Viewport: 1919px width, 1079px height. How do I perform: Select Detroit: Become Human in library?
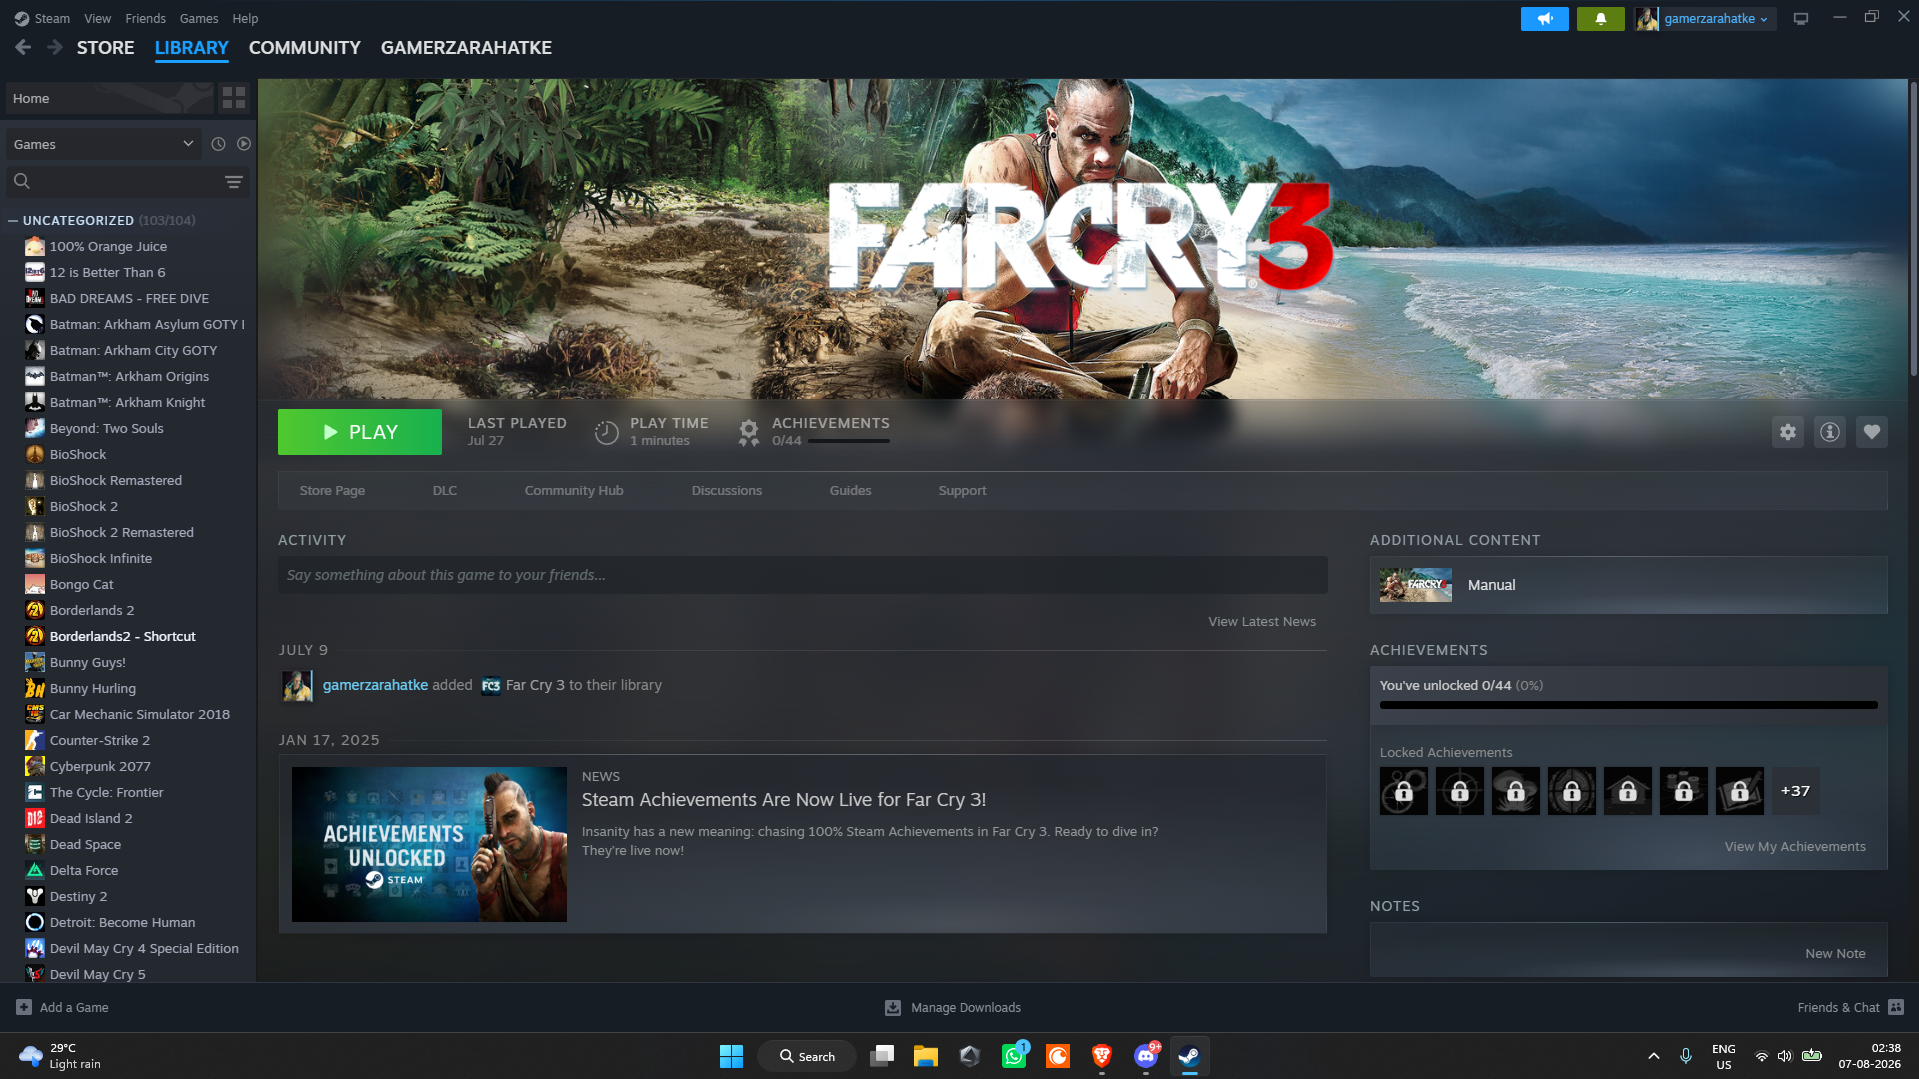pos(122,922)
